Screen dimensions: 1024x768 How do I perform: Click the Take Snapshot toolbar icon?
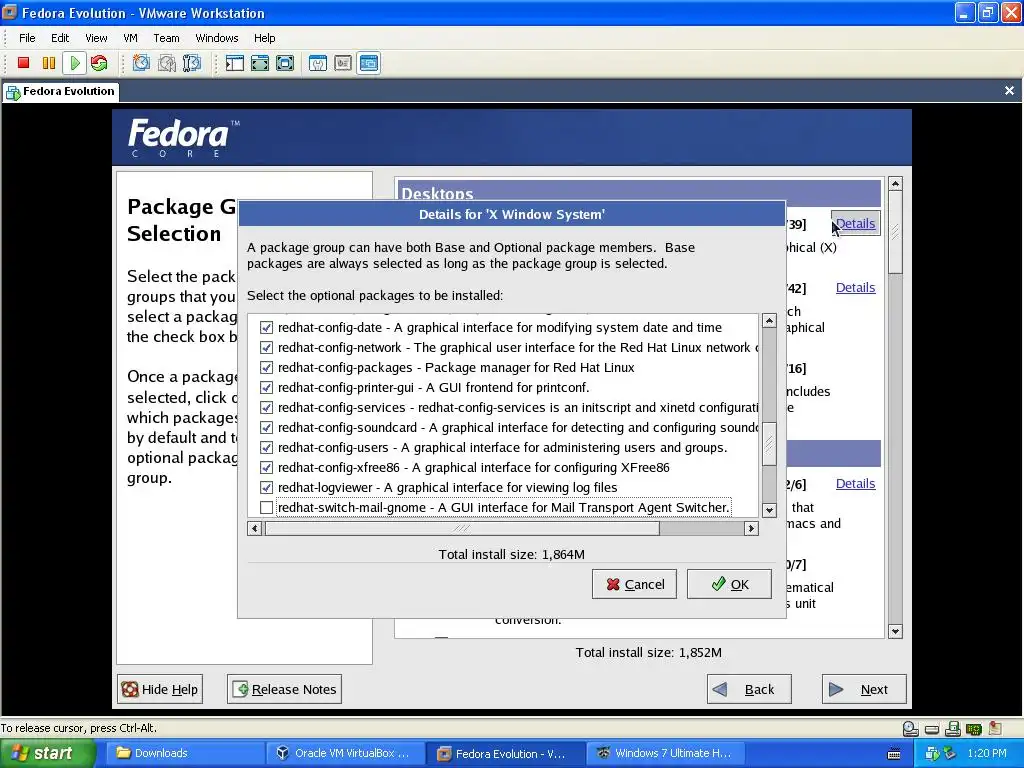pos(141,63)
